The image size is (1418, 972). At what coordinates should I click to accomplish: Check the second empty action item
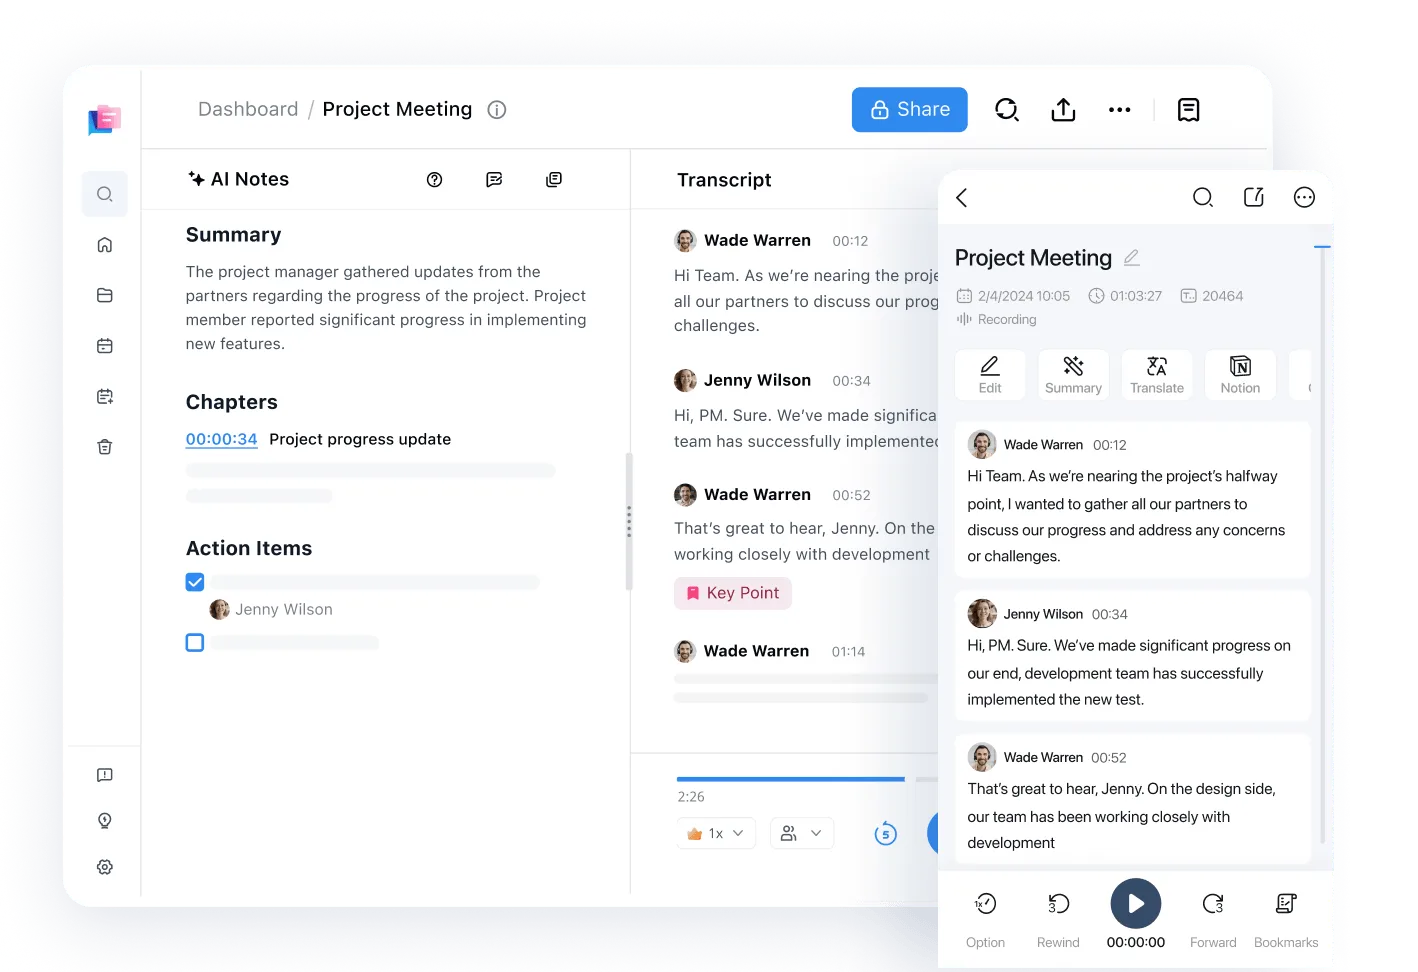pos(195,643)
